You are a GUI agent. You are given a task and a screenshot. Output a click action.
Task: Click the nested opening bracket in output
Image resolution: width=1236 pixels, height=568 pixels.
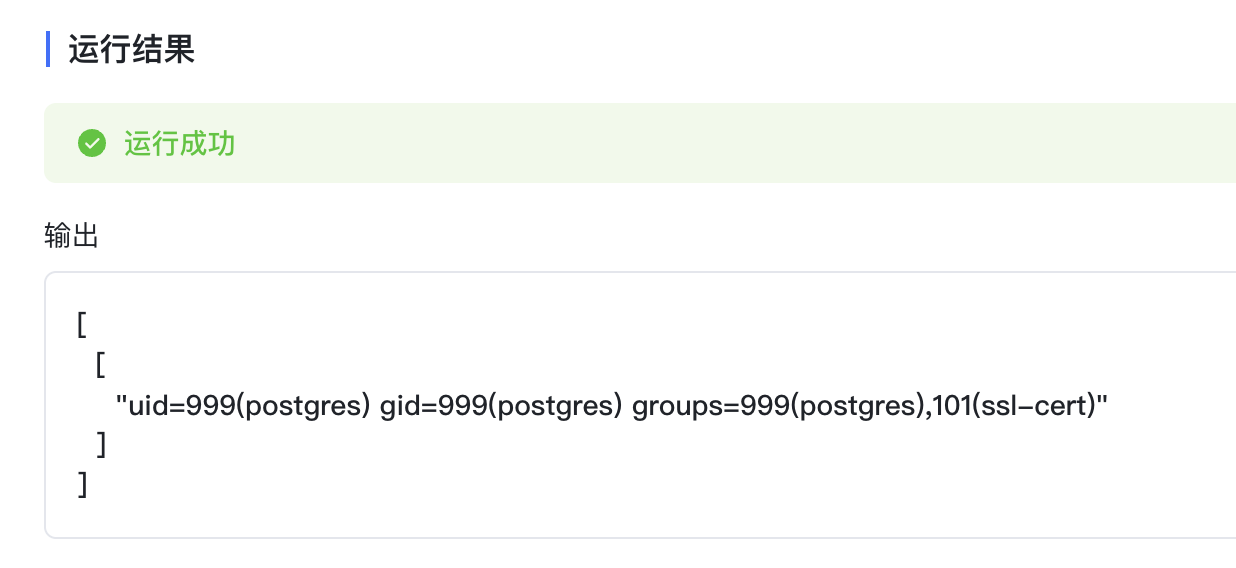[101, 365]
